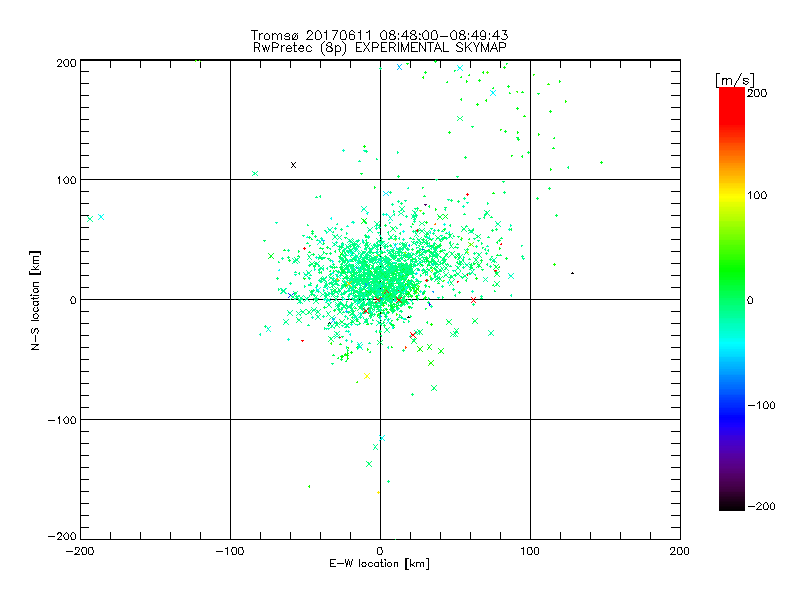Click the 'RwPretec (8p) EXPERIMENTAL SKYMAP' subtitle
The width and height of the screenshot is (800, 600).
[380, 48]
